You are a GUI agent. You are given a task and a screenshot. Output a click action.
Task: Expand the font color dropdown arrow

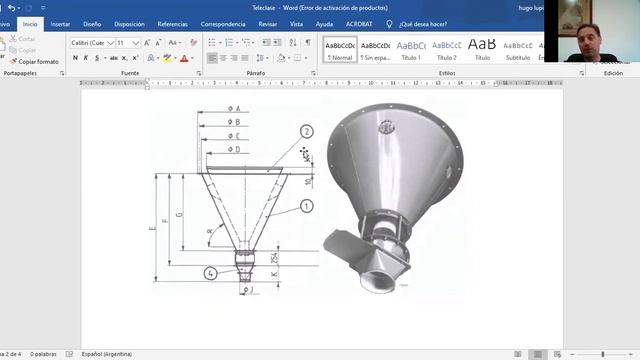pyautogui.click(x=192, y=58)
